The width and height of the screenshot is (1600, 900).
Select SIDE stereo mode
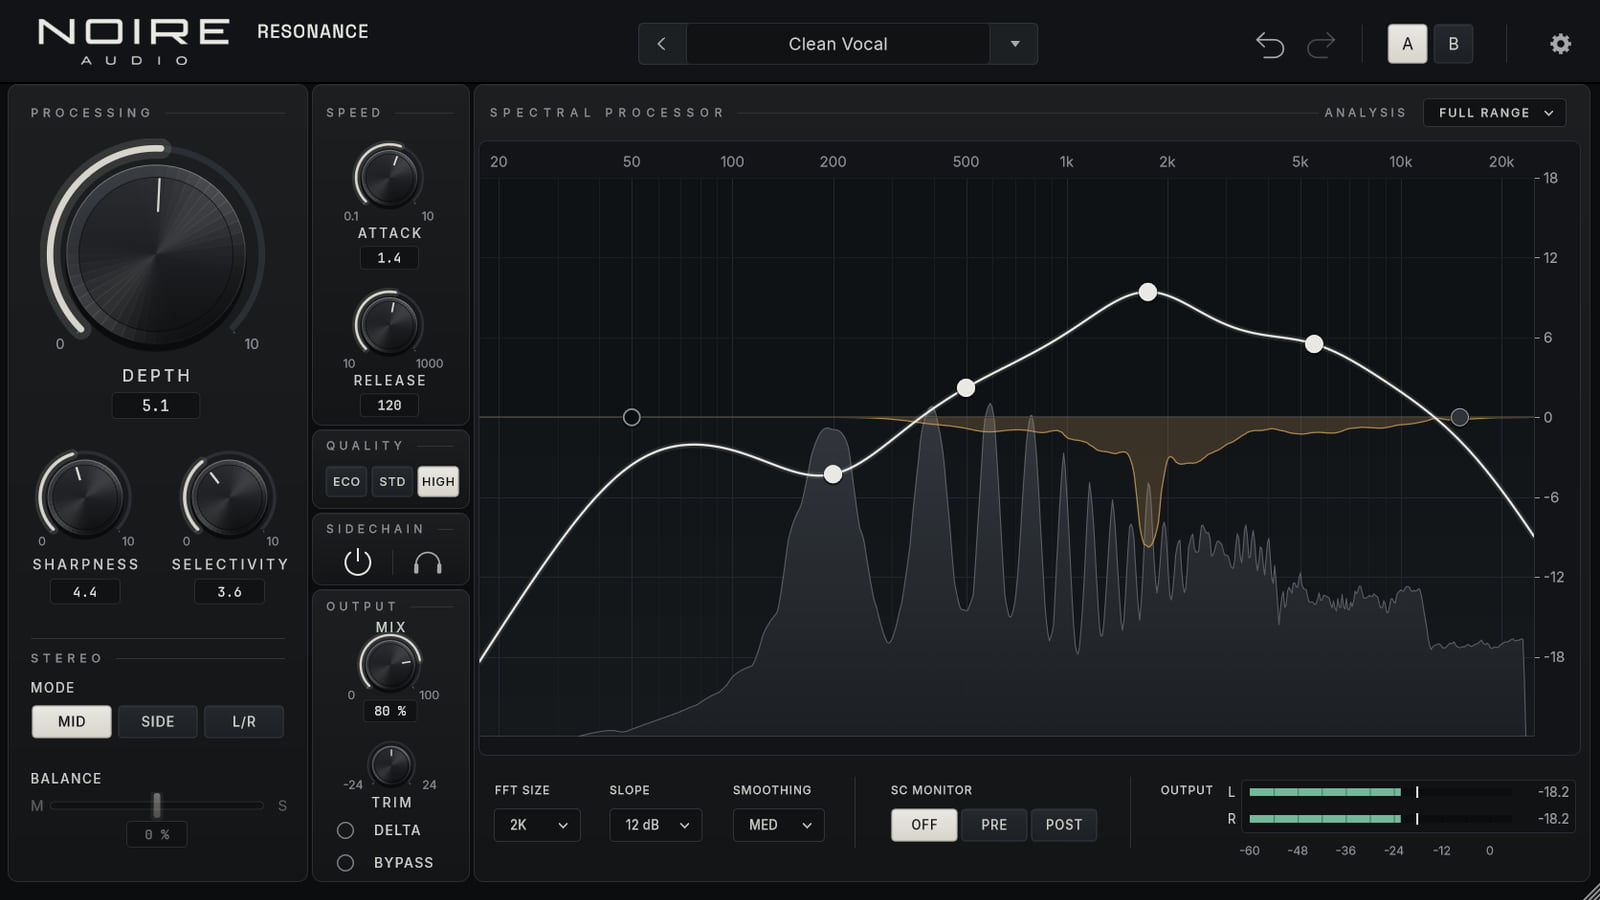pyautogui.click(x=158, y=721)
